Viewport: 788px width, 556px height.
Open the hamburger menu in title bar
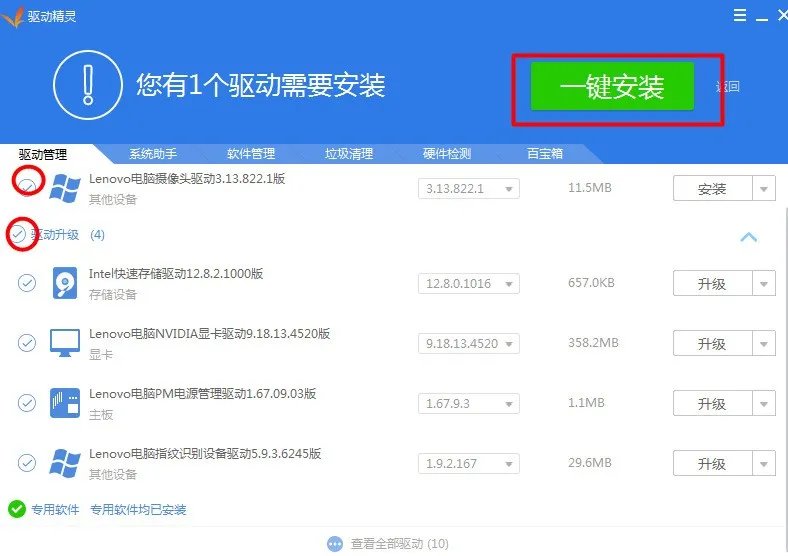pyautogui.click(x=740, y=15)
